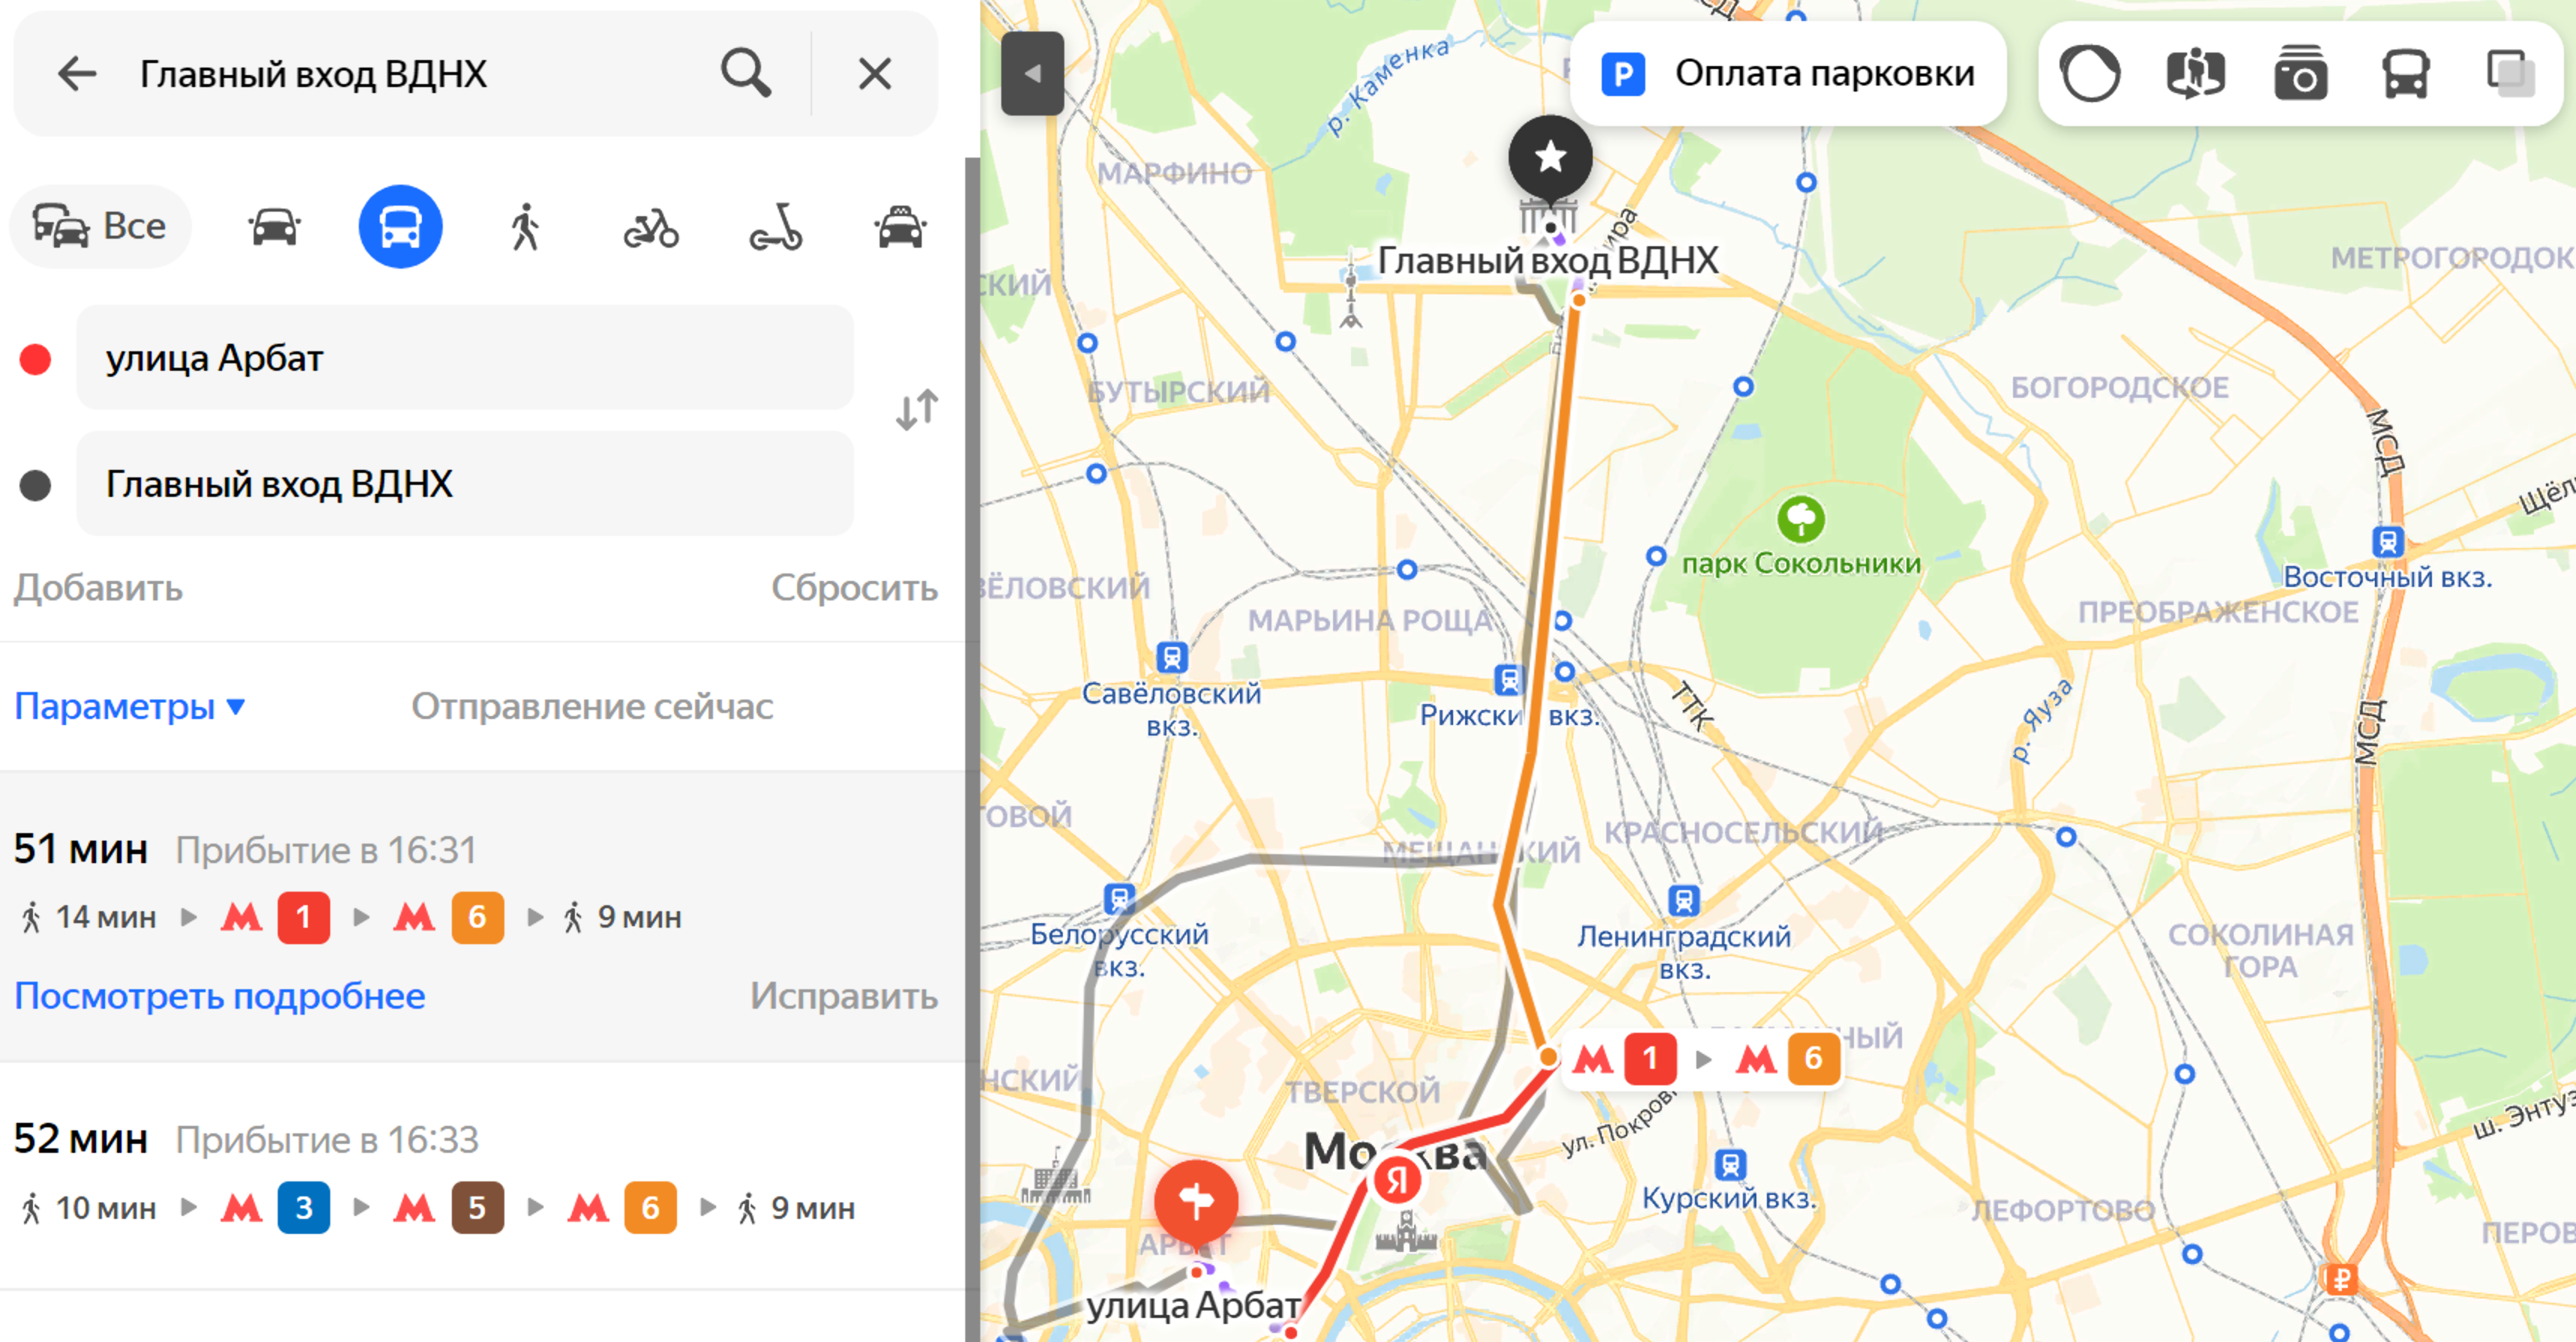
Task: Toggle the map layers switcher icon
Action: [x=2511, y=73]
